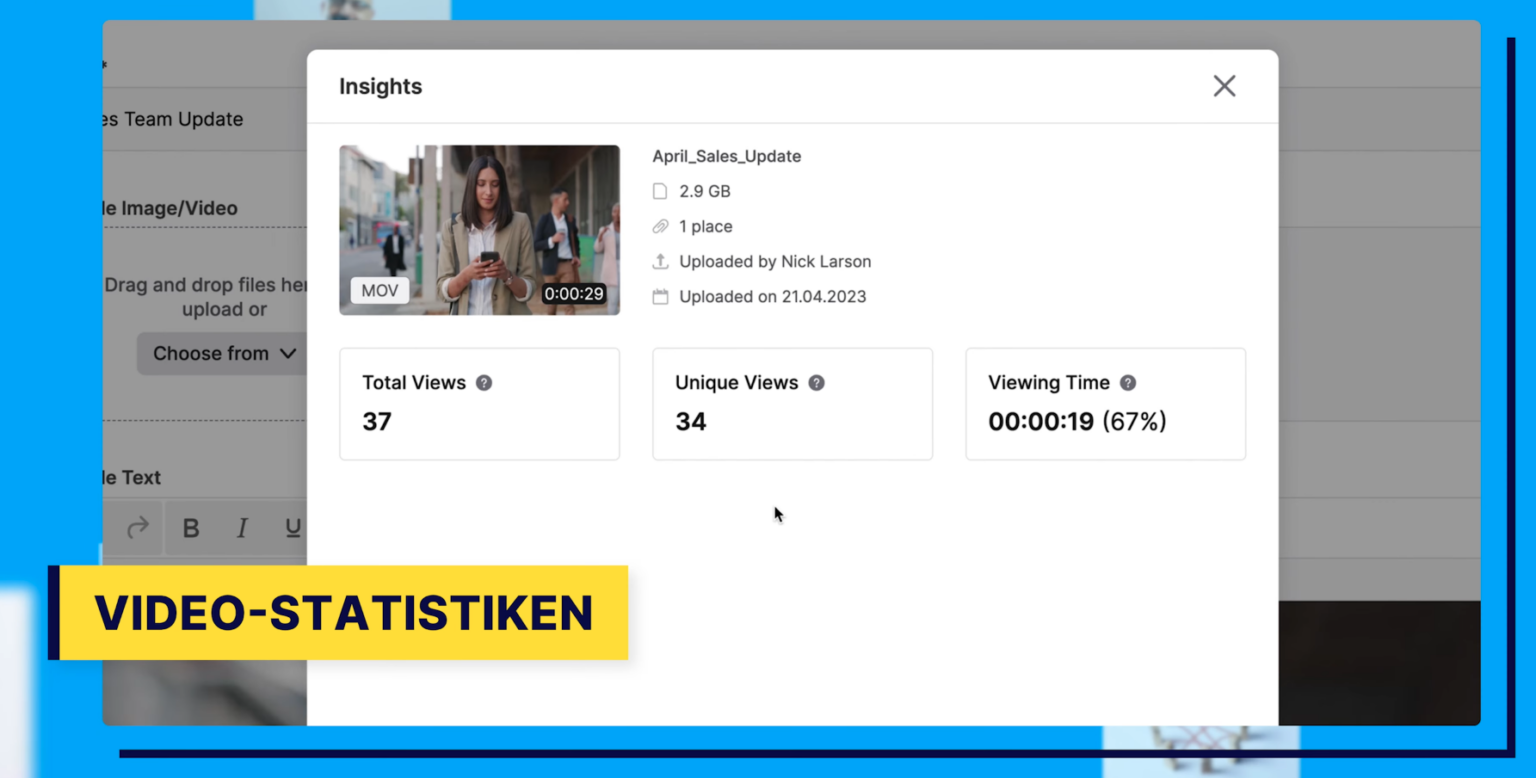Click the file size icon beside 2.9 GB
The width and height of the screenshot is (1536, 778).
(661, 191)
